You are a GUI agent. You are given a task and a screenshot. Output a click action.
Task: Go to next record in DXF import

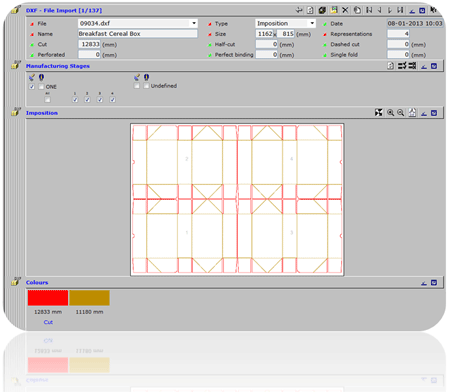point(390,10)
